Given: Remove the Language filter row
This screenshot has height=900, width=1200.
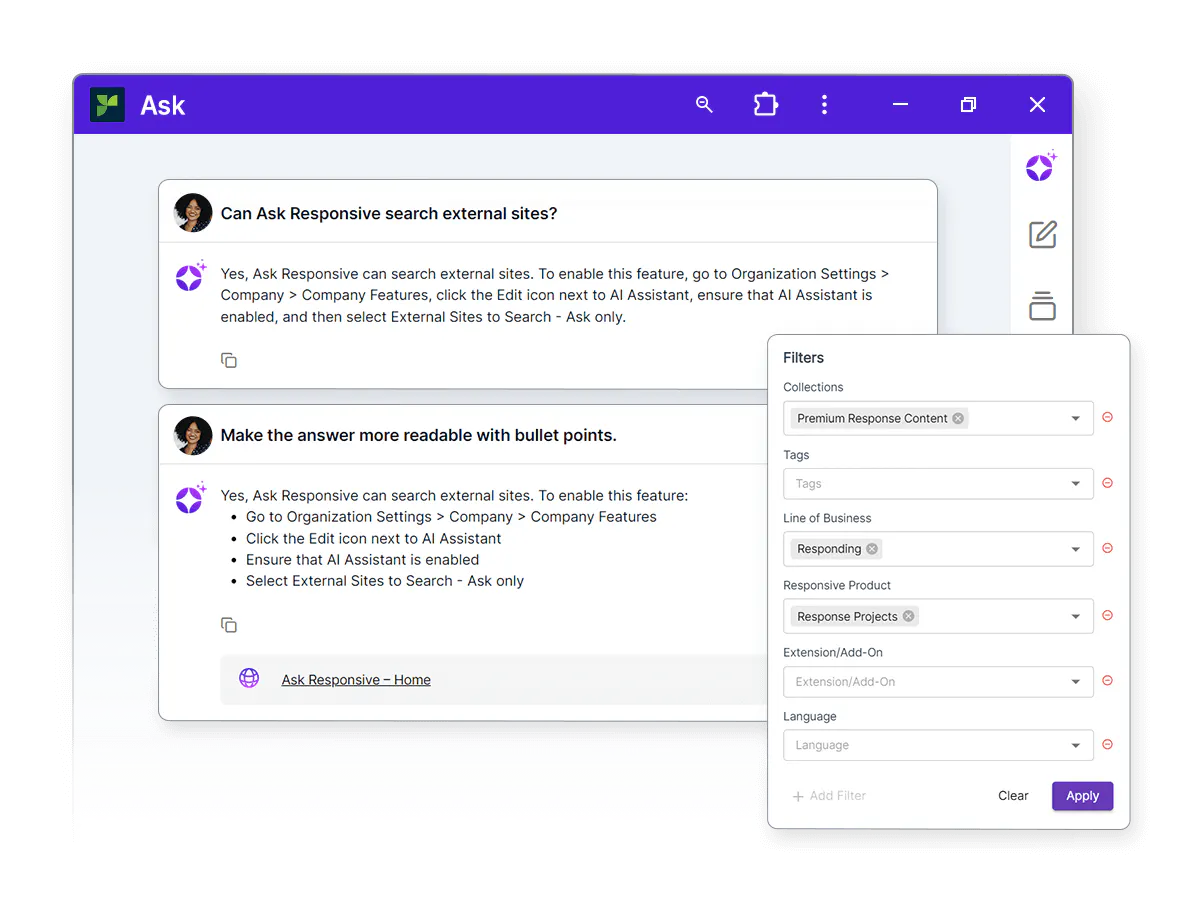Looking at the screenshot, I should 1107,745.
